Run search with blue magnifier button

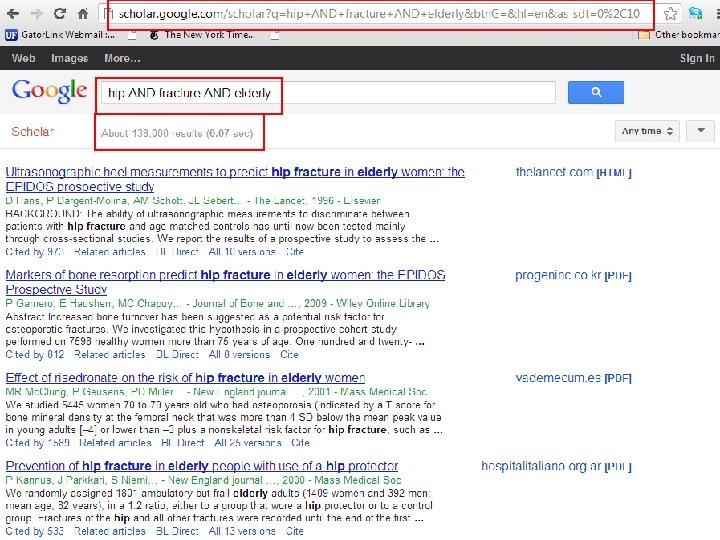596,92
